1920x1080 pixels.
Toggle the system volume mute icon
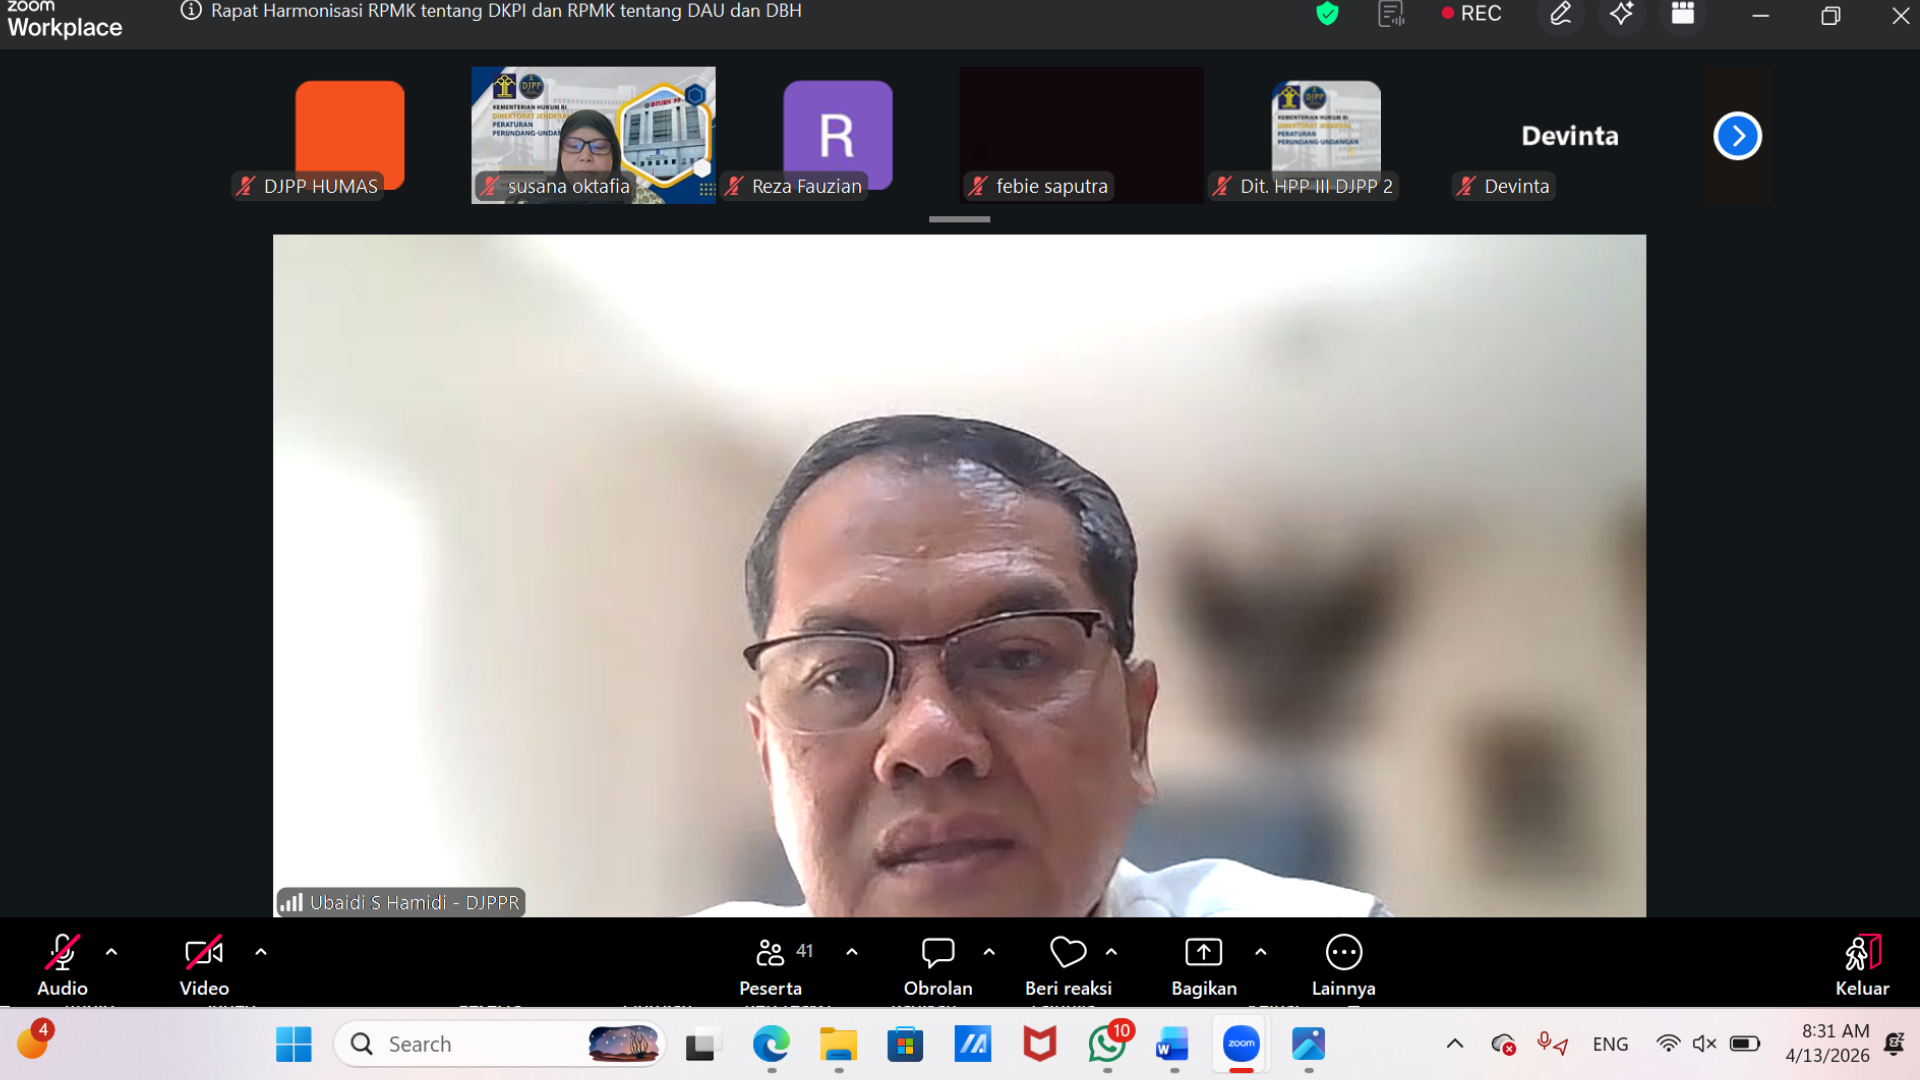coord(1704,1044)
